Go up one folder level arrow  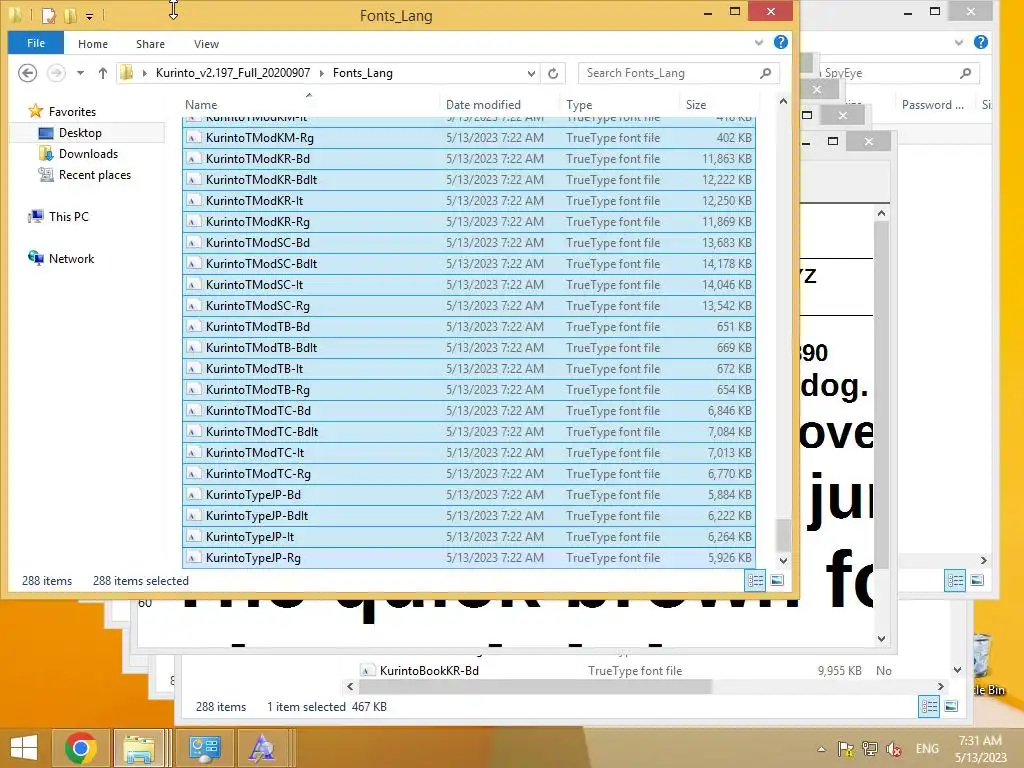[x=103, y=73]
